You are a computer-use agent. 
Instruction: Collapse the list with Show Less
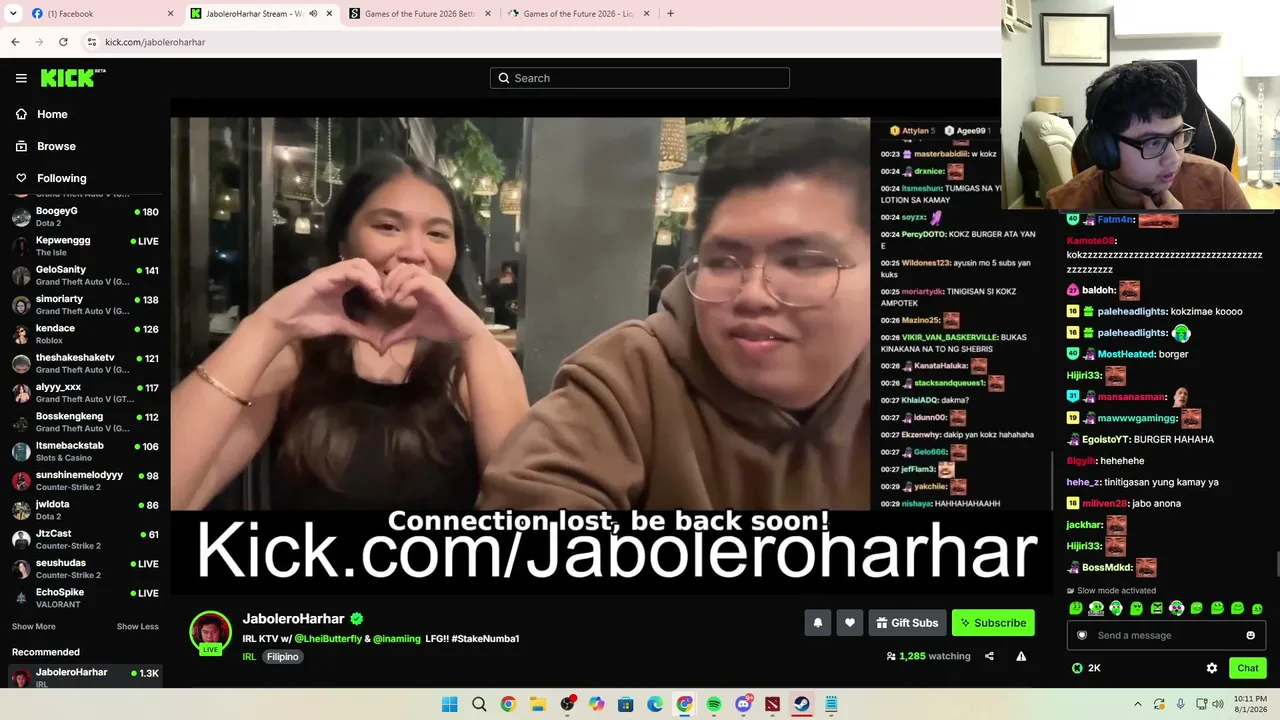137,627
